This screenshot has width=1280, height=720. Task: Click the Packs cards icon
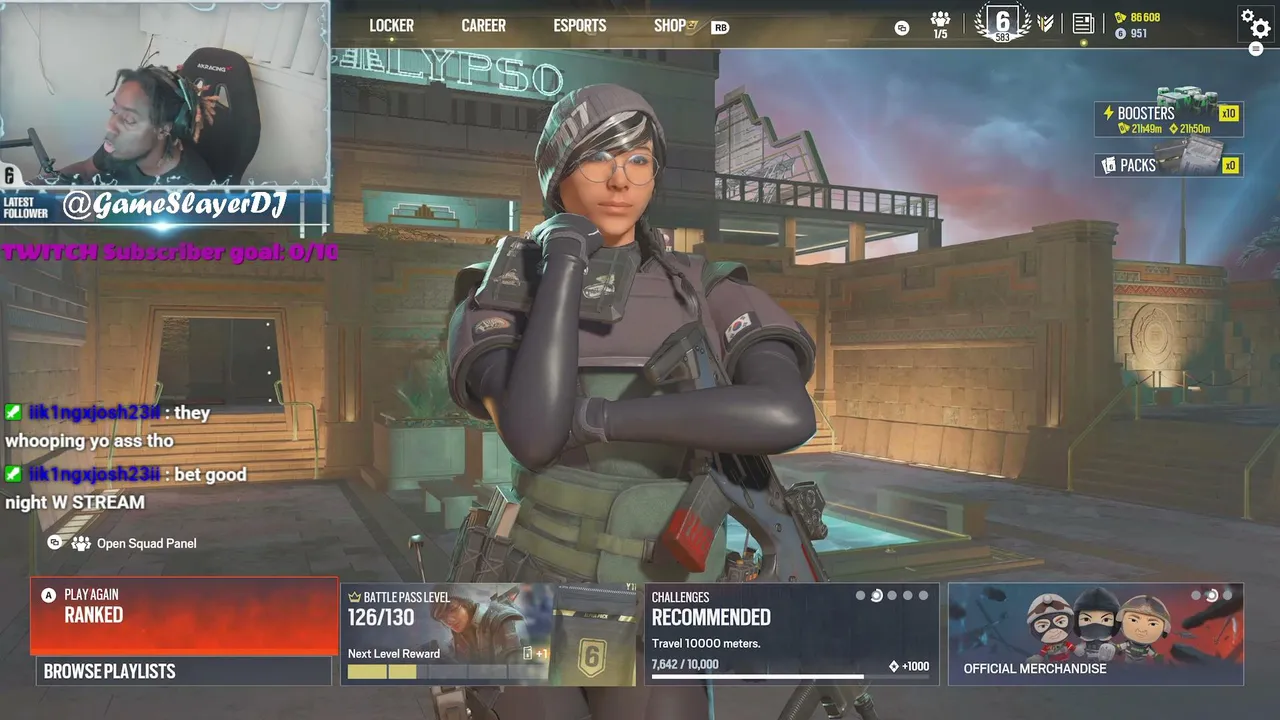click(1109, 165)
